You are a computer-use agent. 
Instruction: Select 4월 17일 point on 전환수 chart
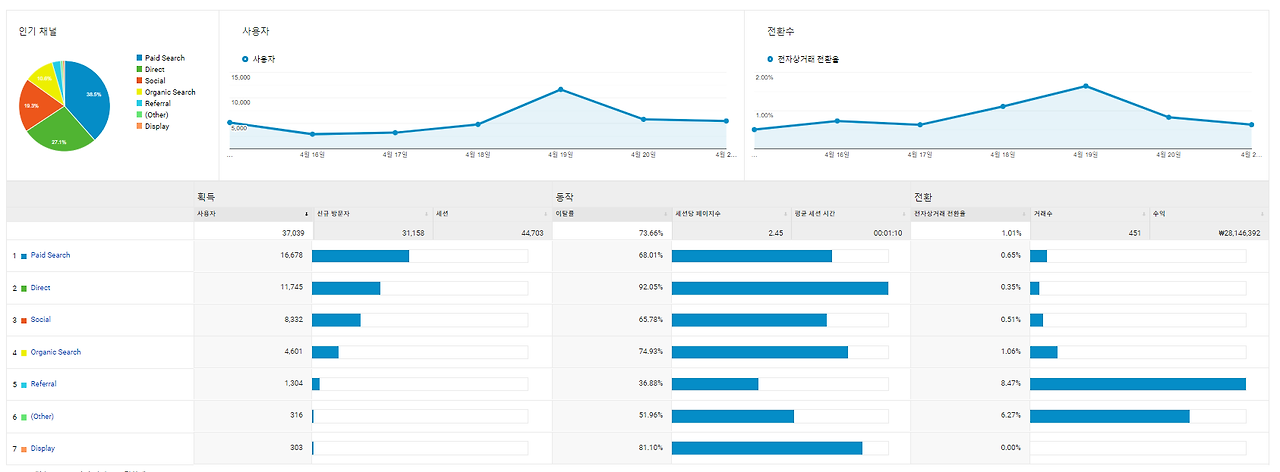[920, 124]
